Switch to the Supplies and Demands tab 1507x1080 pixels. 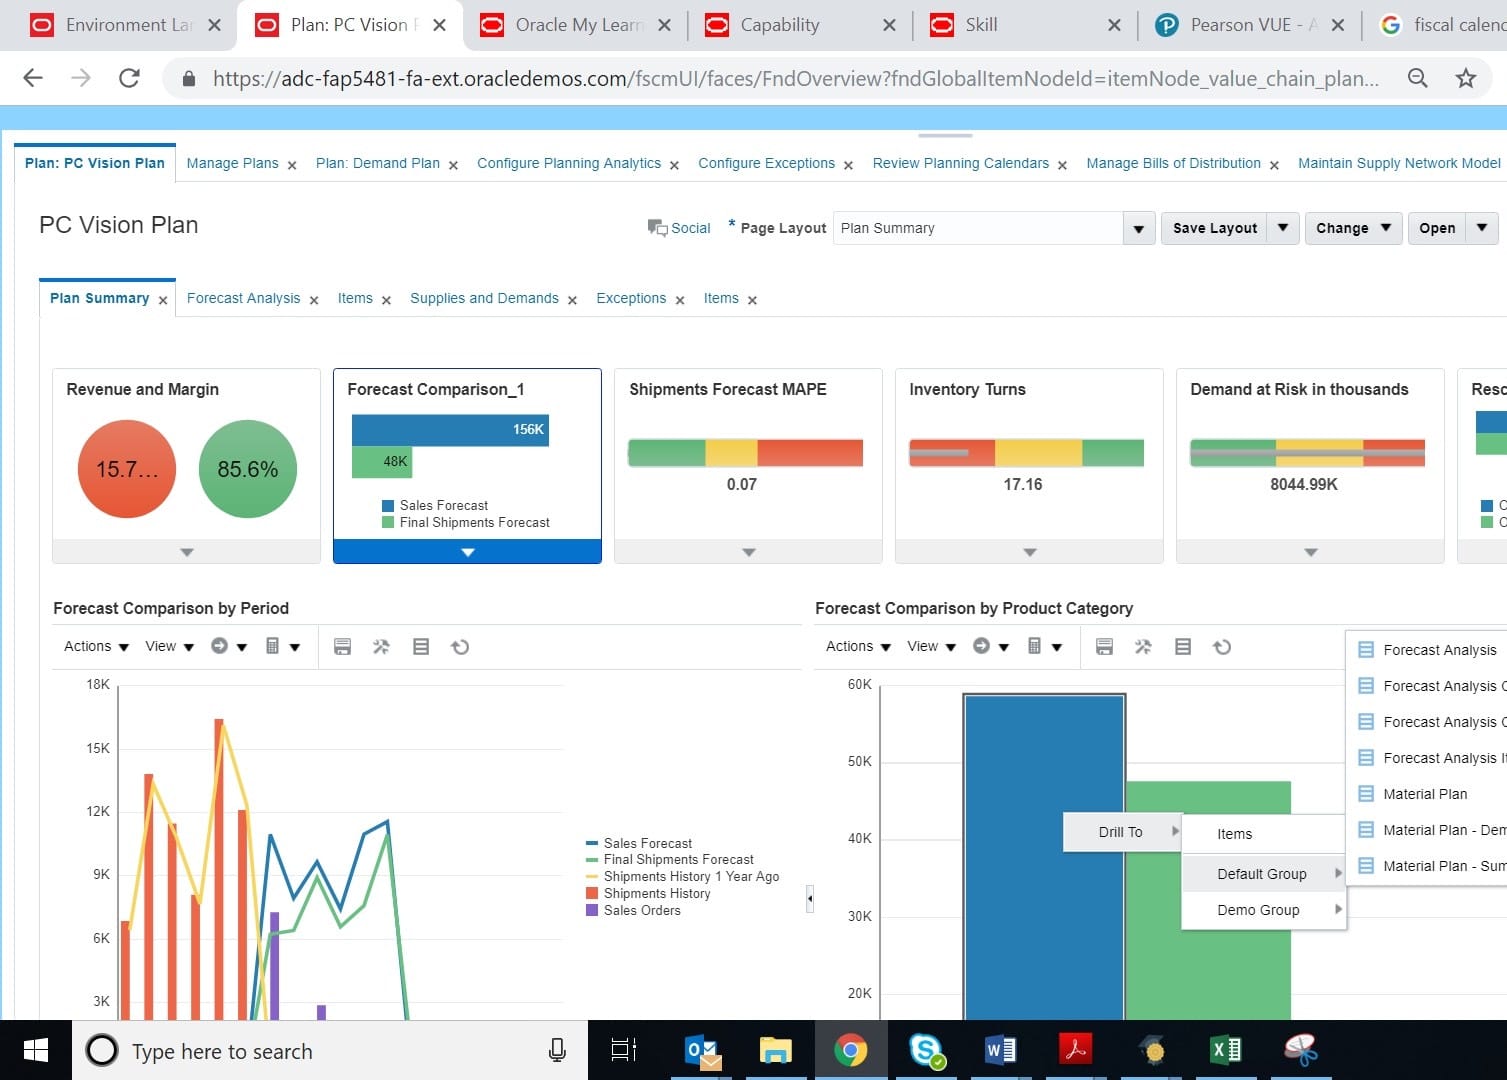point(484,298)
